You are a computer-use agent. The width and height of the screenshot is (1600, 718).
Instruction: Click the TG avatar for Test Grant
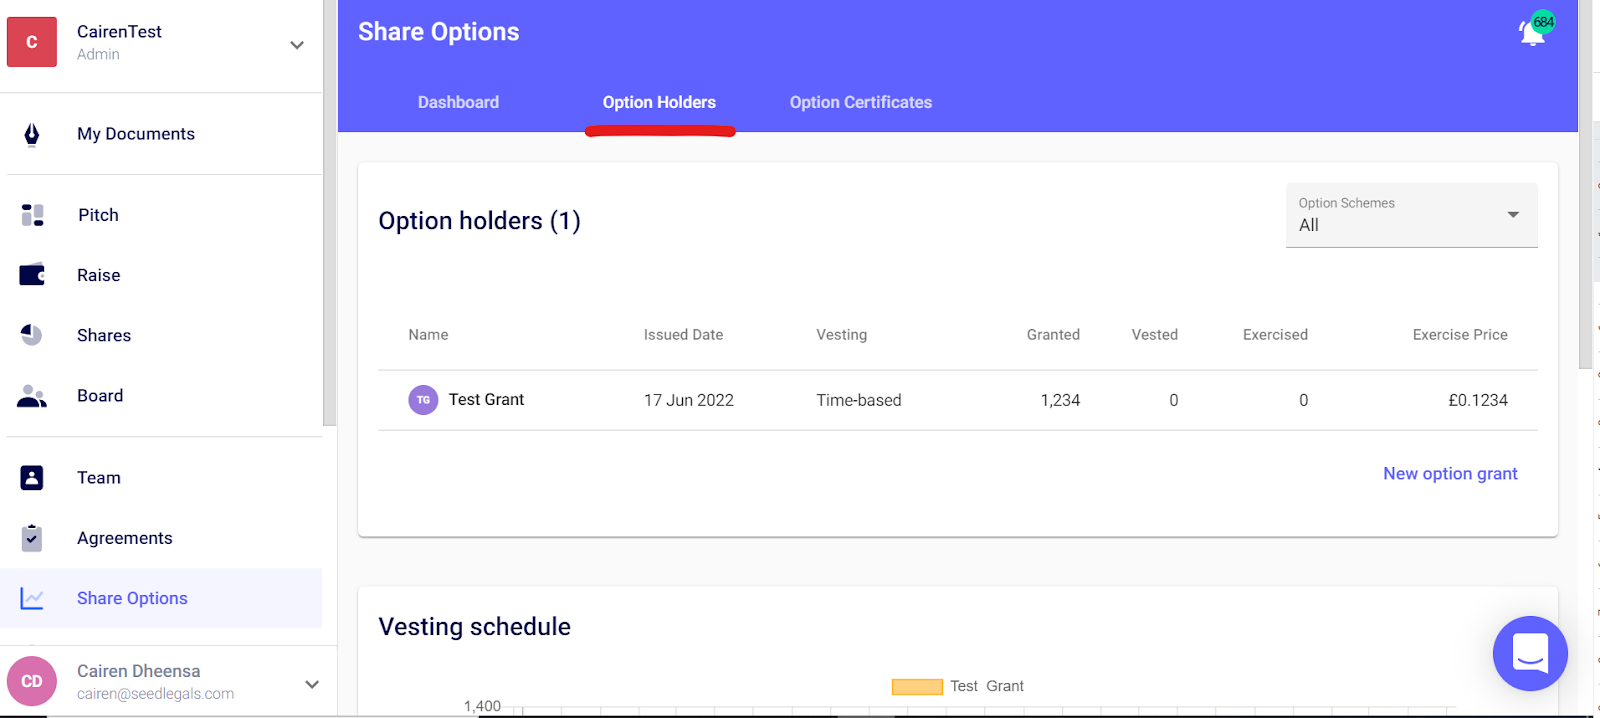(x=423, y=400)
